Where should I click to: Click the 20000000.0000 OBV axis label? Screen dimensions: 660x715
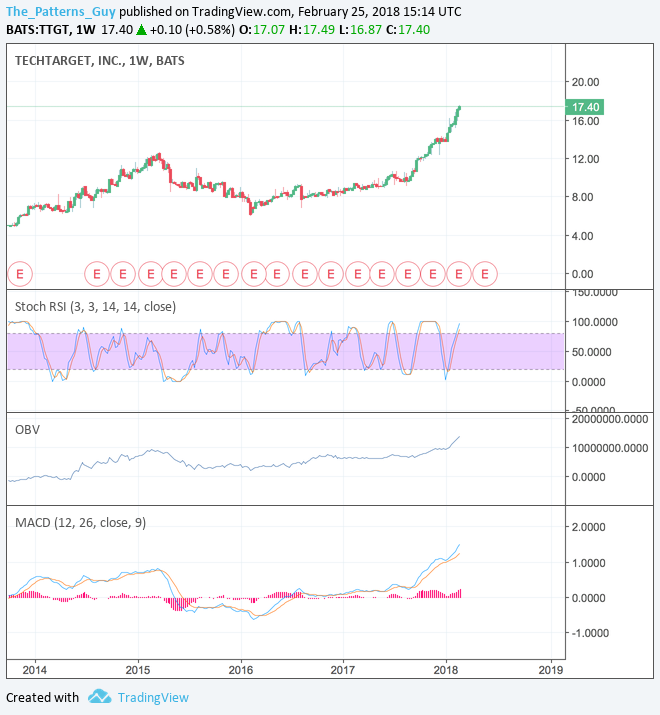pyautogui.click(x=610, y=419)
